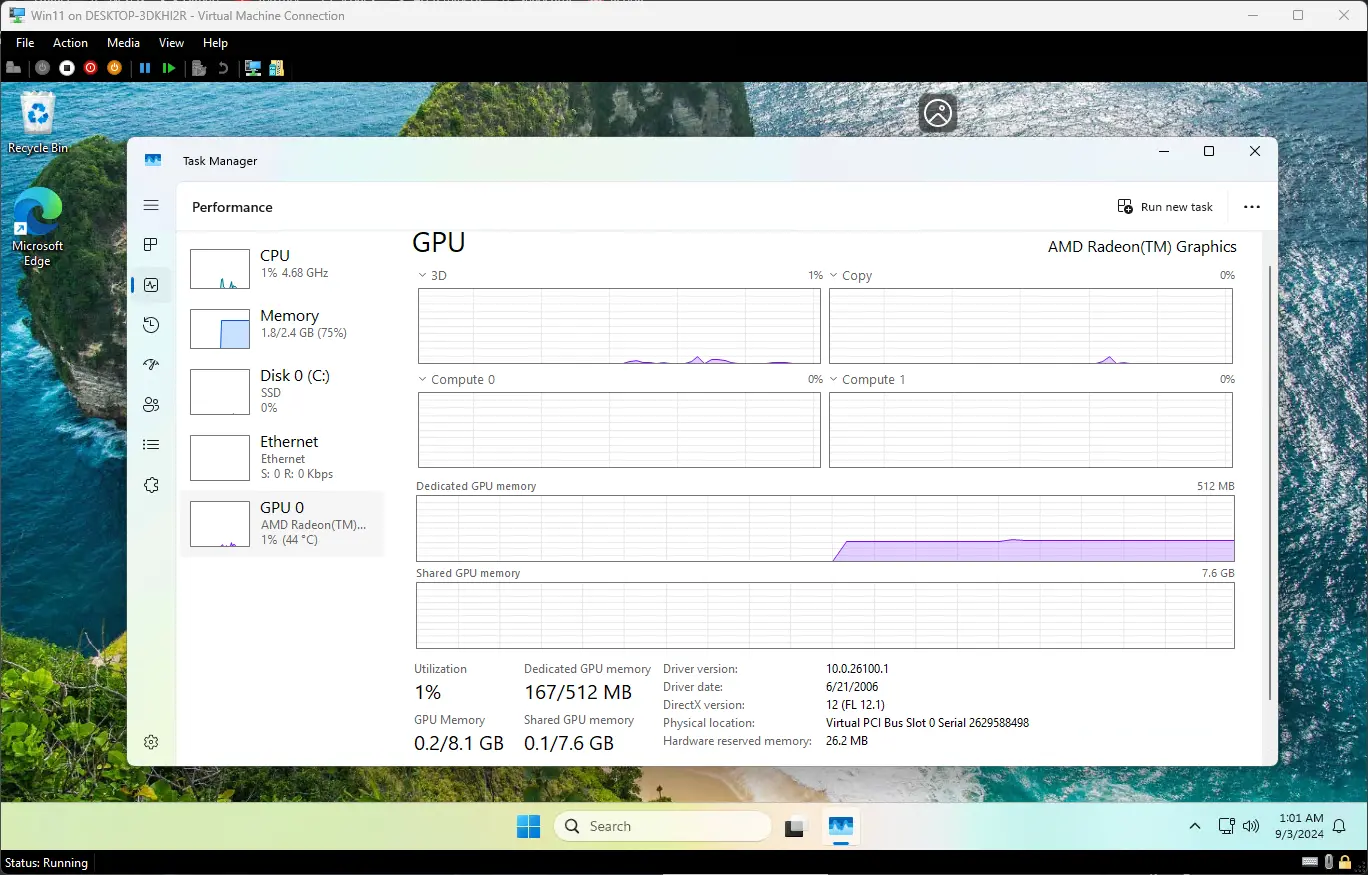Click the Recycle Bin desktop icon
This screenshot has height=875, width=1368.
[x=38, y=124]
